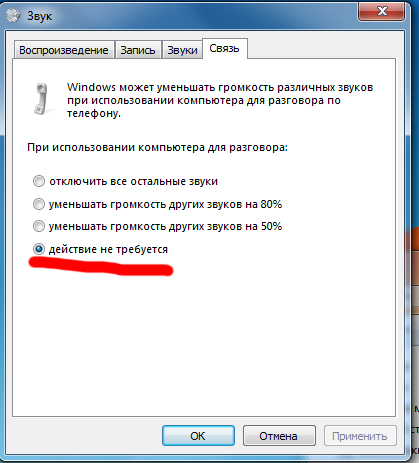Close the Звук dialog window

point(381,11)
